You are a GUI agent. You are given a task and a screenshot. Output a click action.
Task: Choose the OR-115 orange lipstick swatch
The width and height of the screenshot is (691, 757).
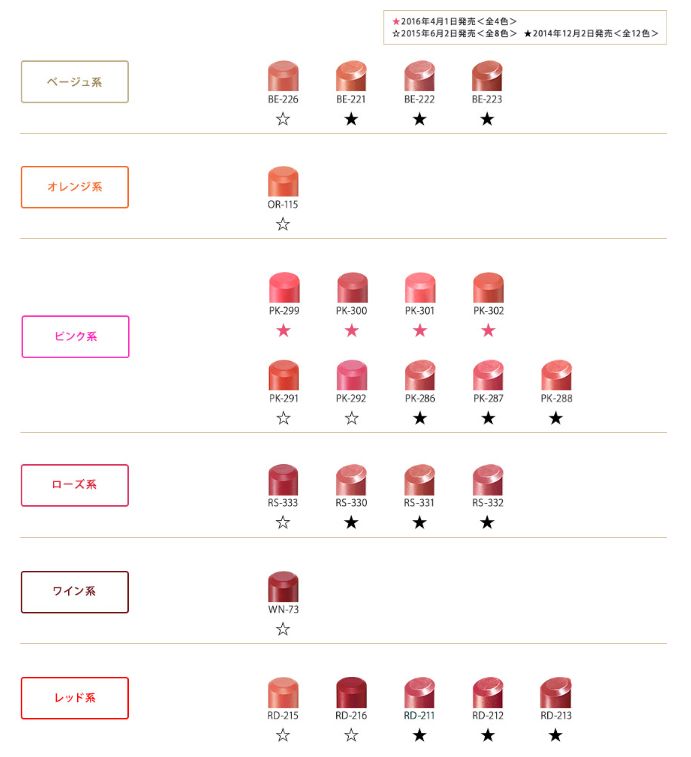click(283, 181)
